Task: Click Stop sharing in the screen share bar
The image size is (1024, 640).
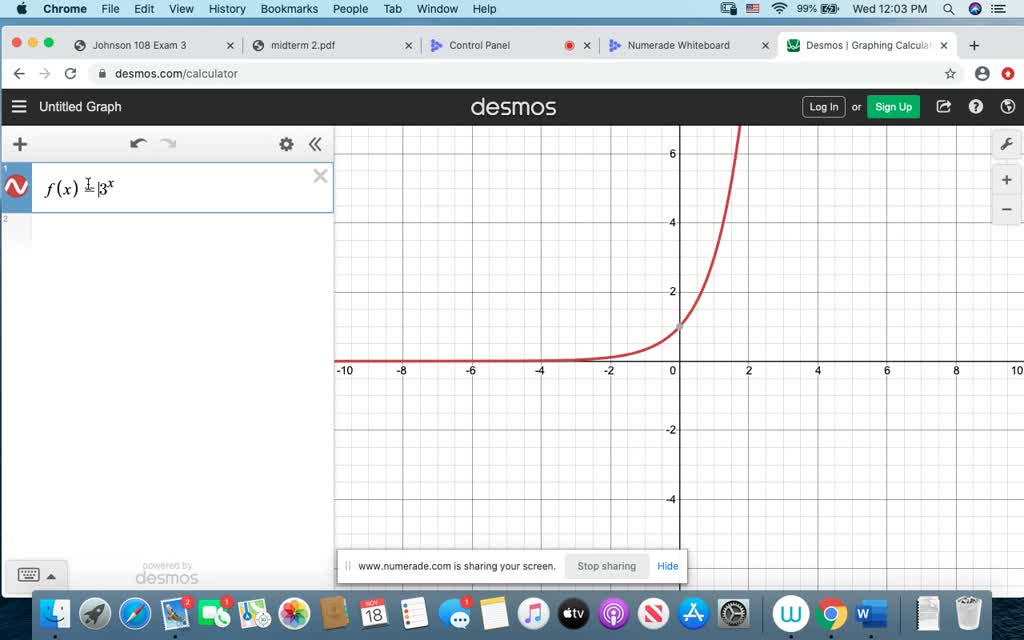Action: (606, 565)
